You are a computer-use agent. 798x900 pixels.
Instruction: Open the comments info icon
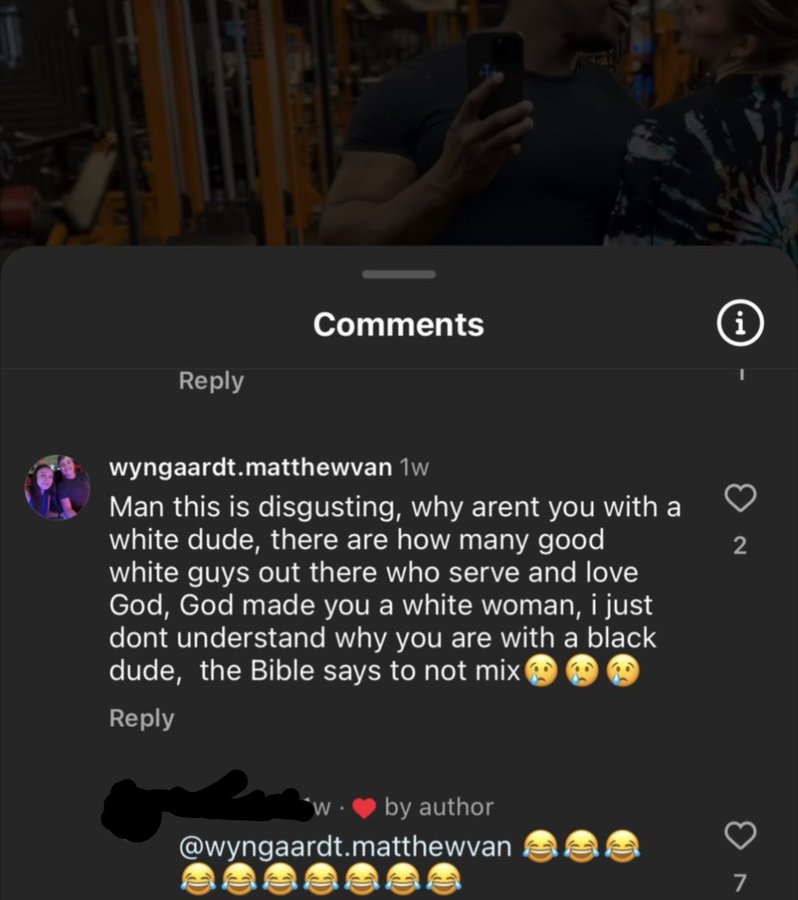(x=740, y=323)
